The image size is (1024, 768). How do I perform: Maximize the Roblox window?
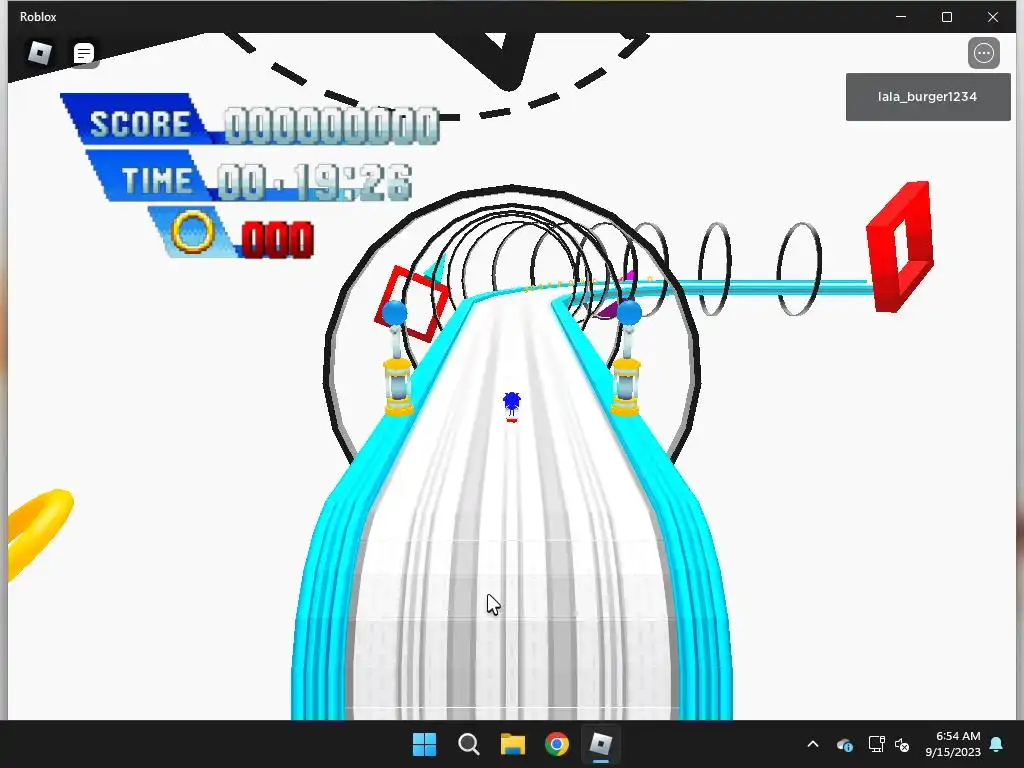947,17
